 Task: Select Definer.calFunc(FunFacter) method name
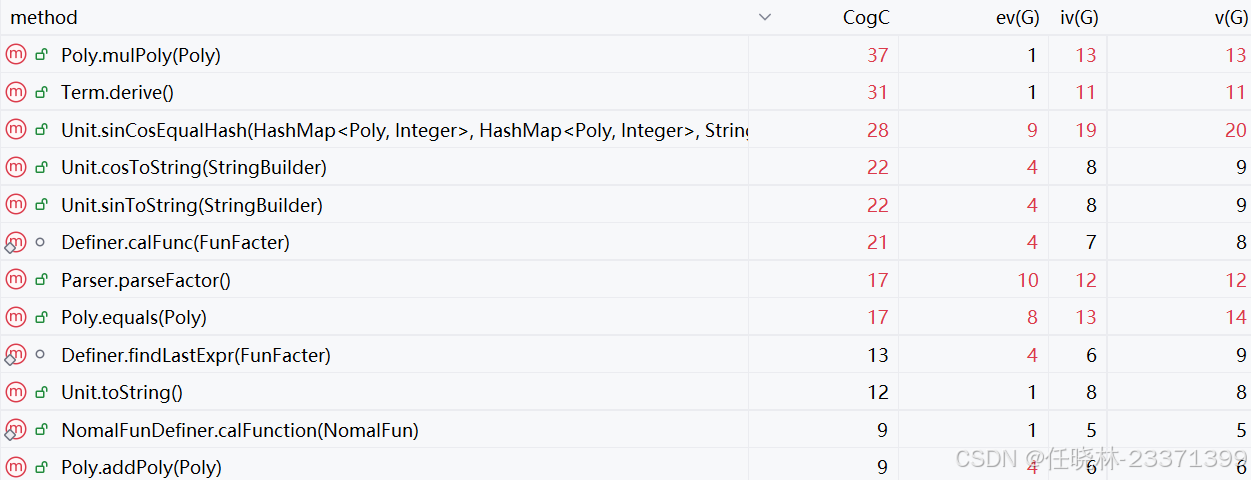click(x=176, y=242)
